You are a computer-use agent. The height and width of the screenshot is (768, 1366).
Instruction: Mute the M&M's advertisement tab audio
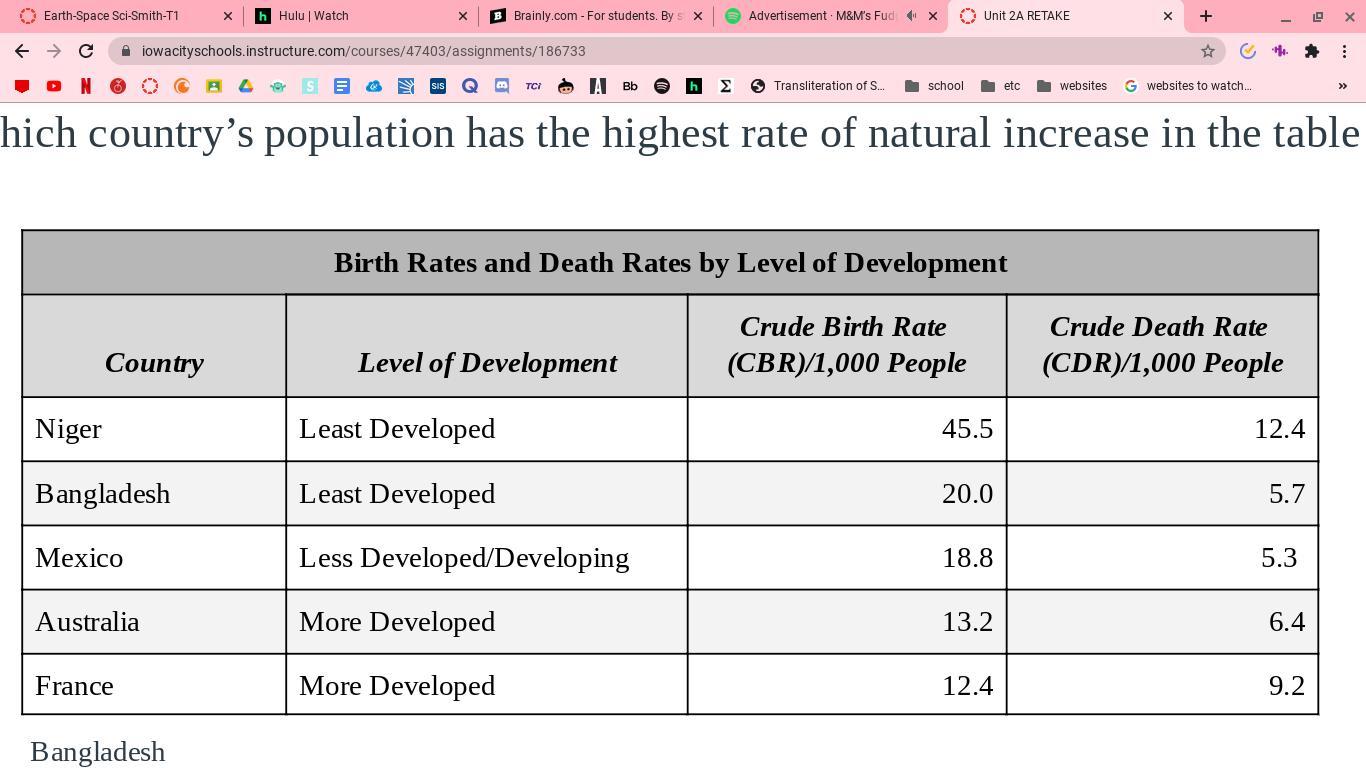(911, 16)
